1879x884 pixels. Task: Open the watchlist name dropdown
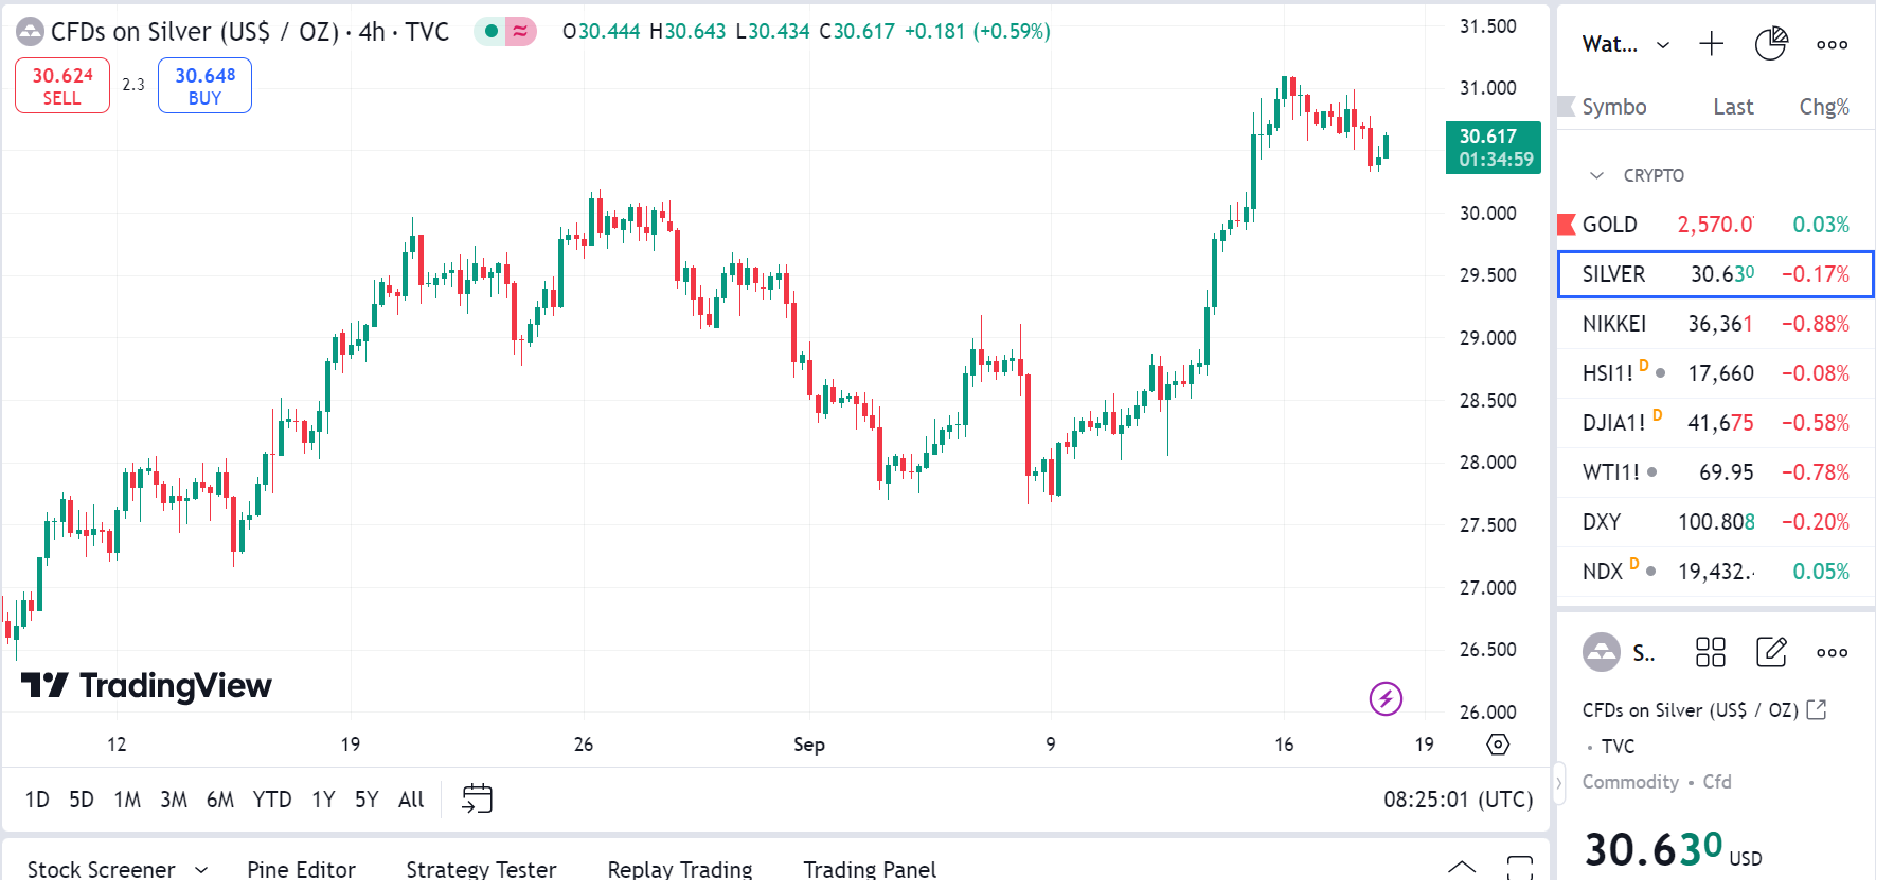tap(1662, 45)
